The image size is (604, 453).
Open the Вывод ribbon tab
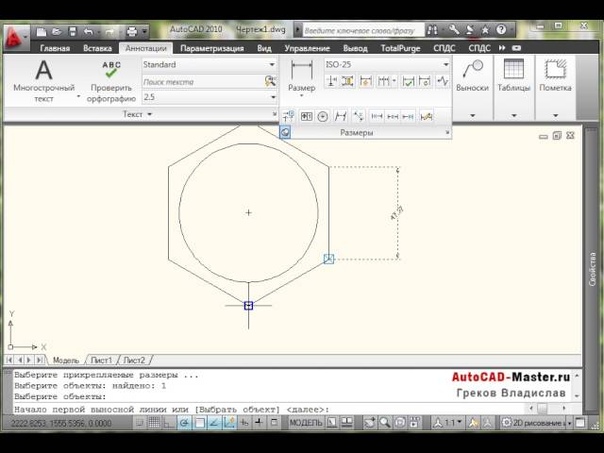click(x=355, y=48)
